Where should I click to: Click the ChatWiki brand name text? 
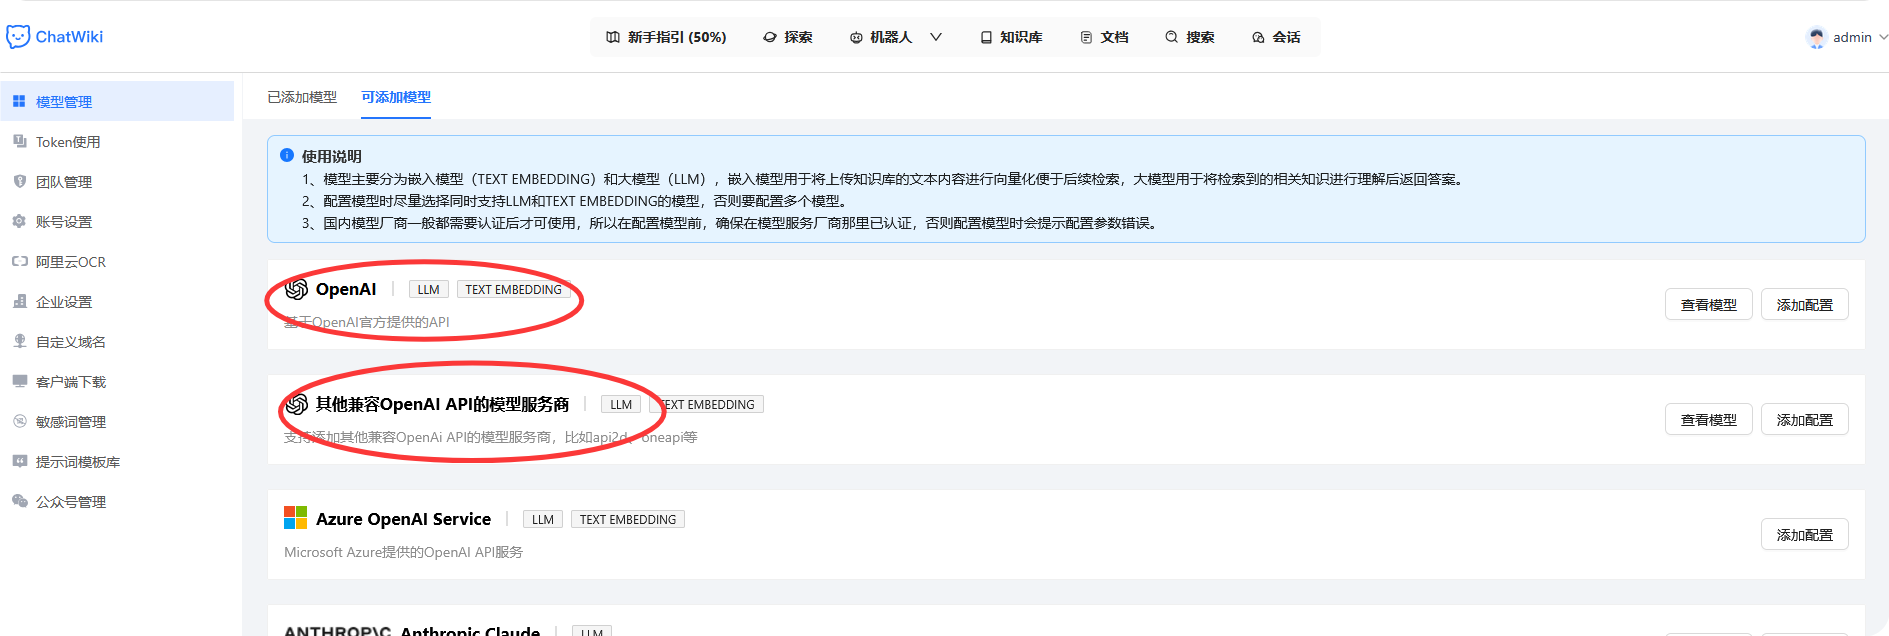[69, 37]
